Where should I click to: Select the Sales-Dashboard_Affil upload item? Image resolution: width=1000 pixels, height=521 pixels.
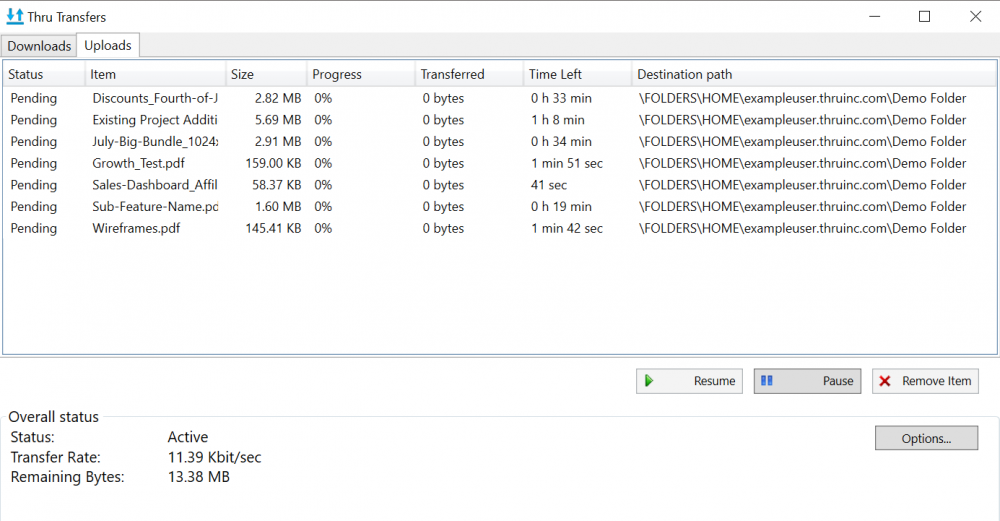click(x=155, y=185)
